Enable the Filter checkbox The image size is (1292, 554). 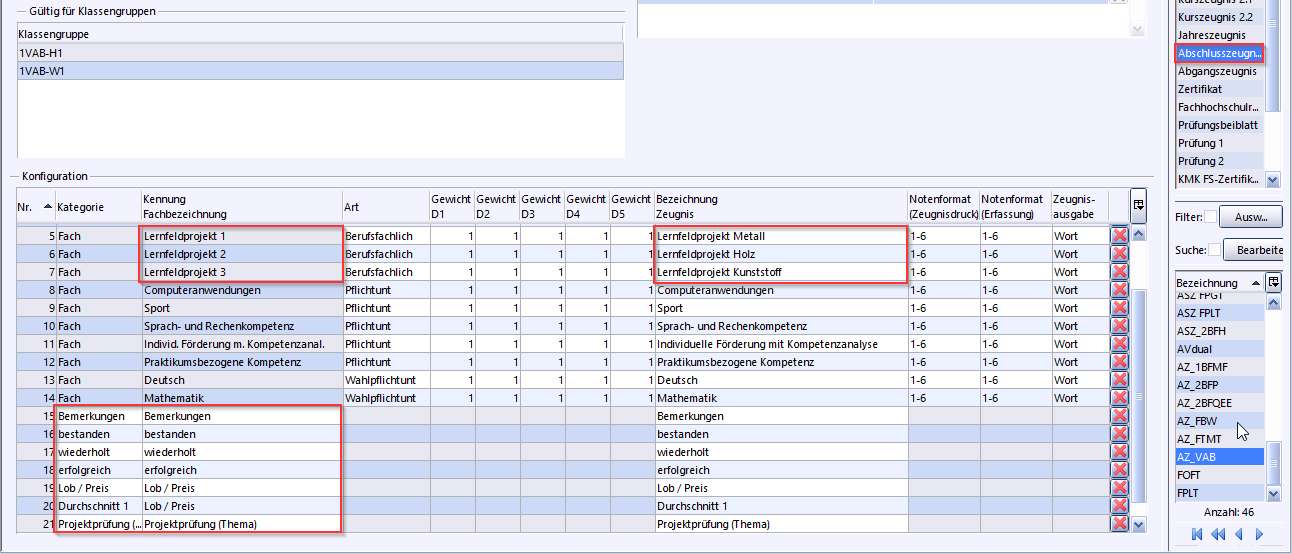[1211, 217]
